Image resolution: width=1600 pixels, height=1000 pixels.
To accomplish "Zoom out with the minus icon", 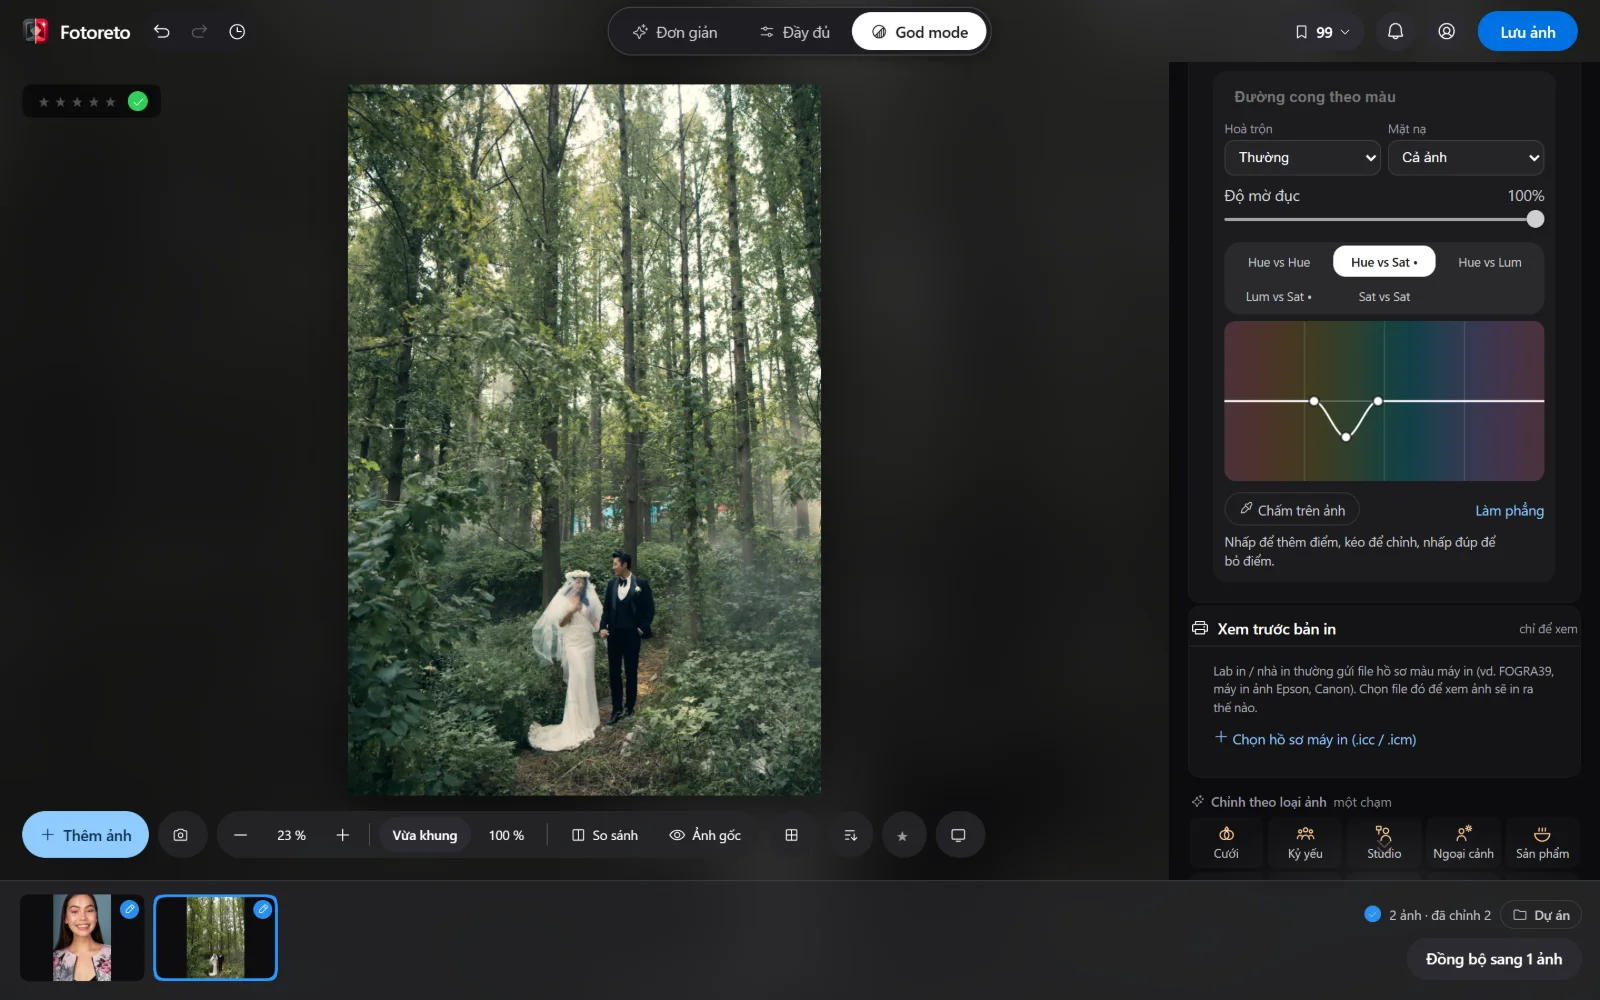I will point(240,835).
